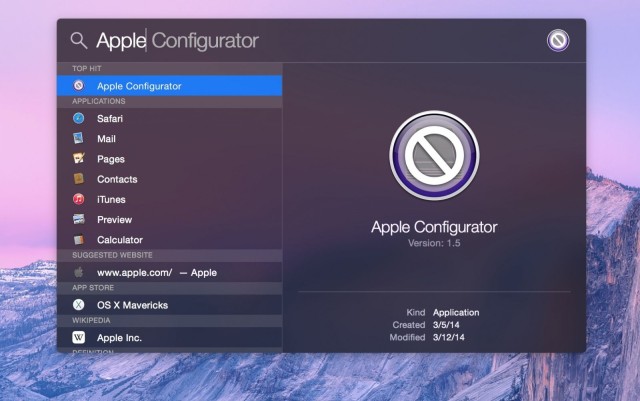This screenshot has width=640, height=401.
Task: Click the Pages app icon
Action: point(79,158)
